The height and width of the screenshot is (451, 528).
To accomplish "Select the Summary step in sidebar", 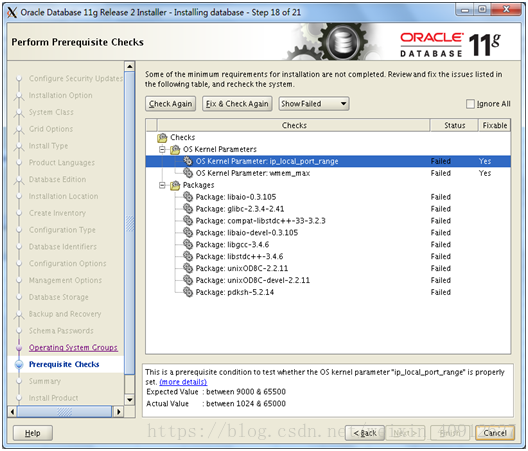I will 45,381.
